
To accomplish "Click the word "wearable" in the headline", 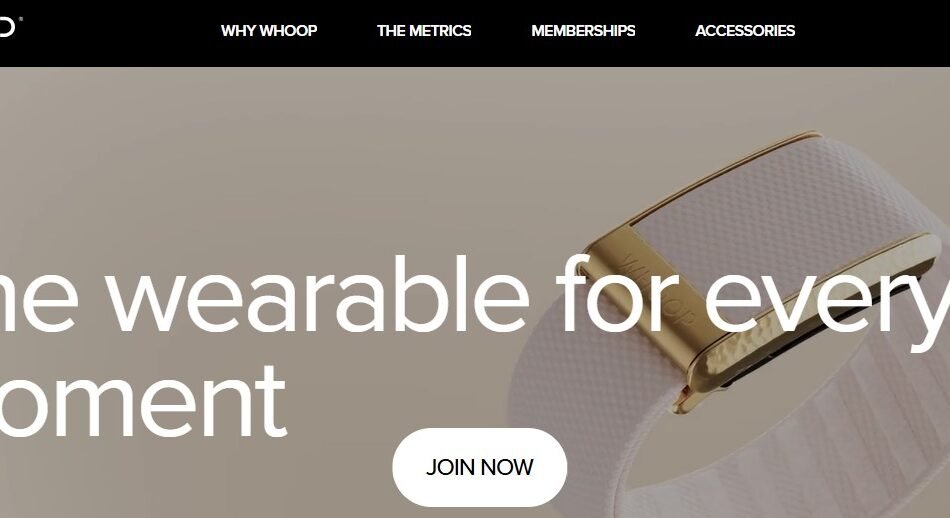I will pyautogui.click(x=317, y=294).
